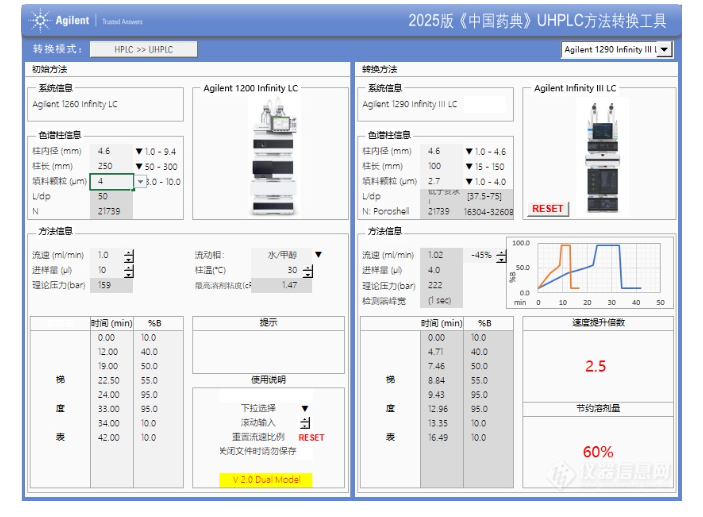Click the dropdown arrow example next to 下拉选择
The width and height of the screenshot is (703, 517).
(305, 408)
